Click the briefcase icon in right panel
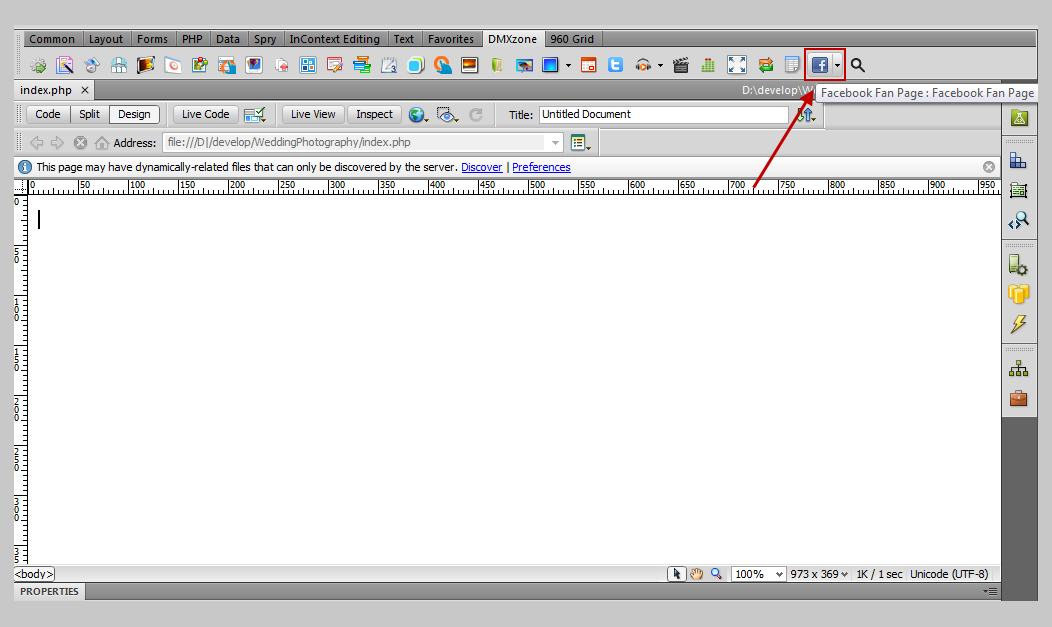Image resolution: width=1052 pixels, height=627 pixels. (1018, 398)
